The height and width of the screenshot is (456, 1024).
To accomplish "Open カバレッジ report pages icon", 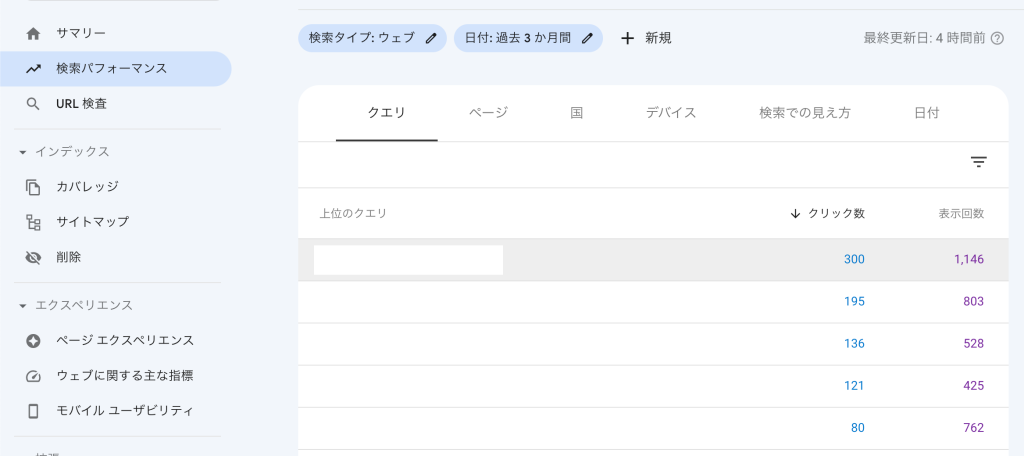I will 33,187.
